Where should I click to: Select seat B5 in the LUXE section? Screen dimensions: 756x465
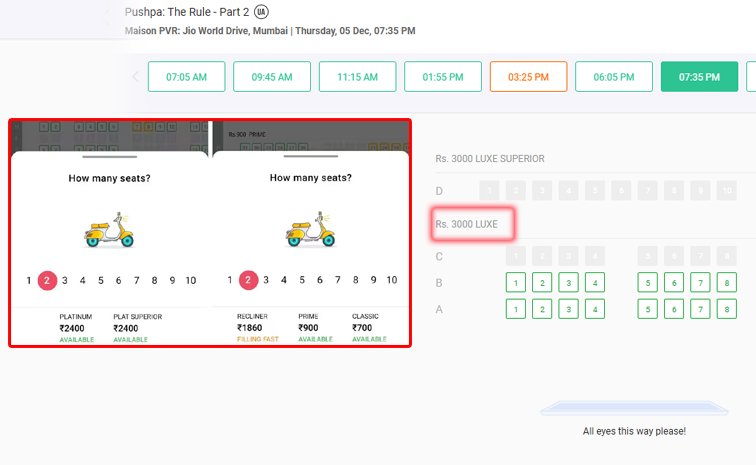tap(648, 283)
